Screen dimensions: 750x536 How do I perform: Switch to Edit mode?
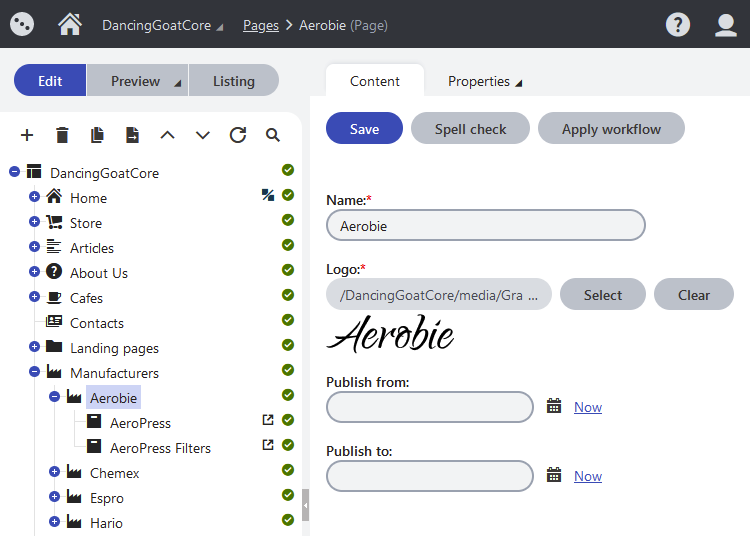(x=50, y=80)
